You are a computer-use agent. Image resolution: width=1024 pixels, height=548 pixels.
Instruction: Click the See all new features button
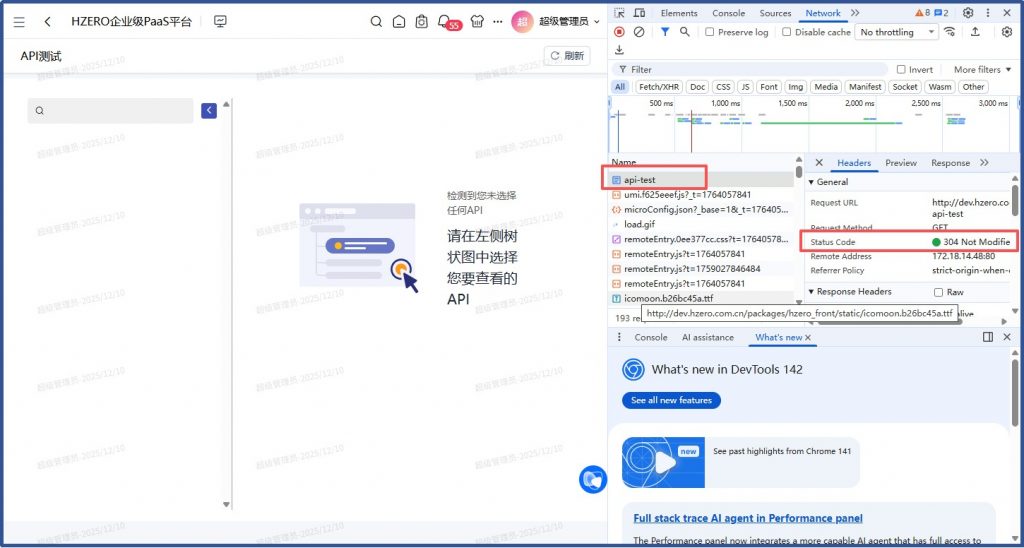[x=671, y=400]
